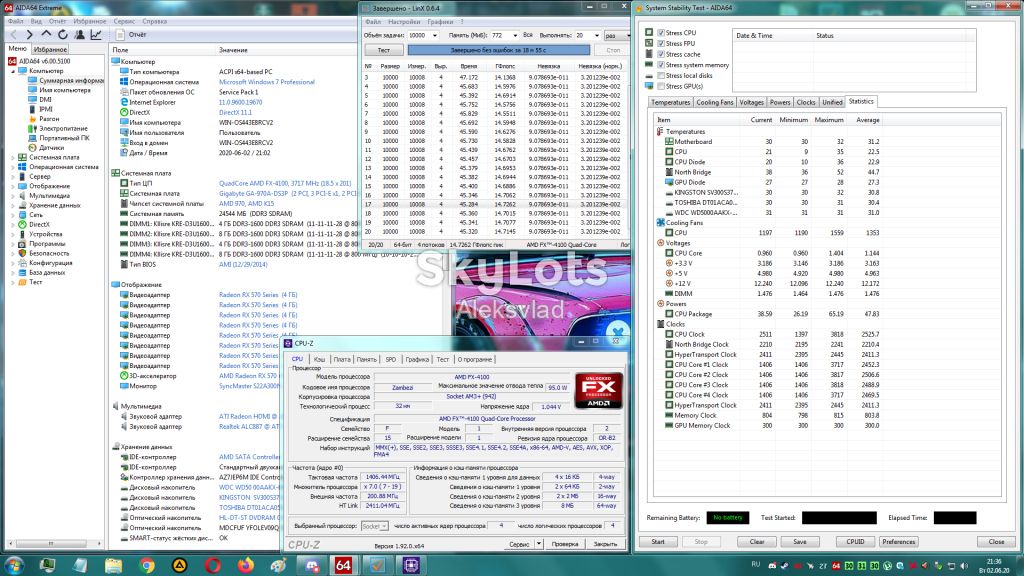1024x576 pixels.
Task: Open the LinX memory dropdown (772)
Action: pyautogui.click(x=515, y=35)
